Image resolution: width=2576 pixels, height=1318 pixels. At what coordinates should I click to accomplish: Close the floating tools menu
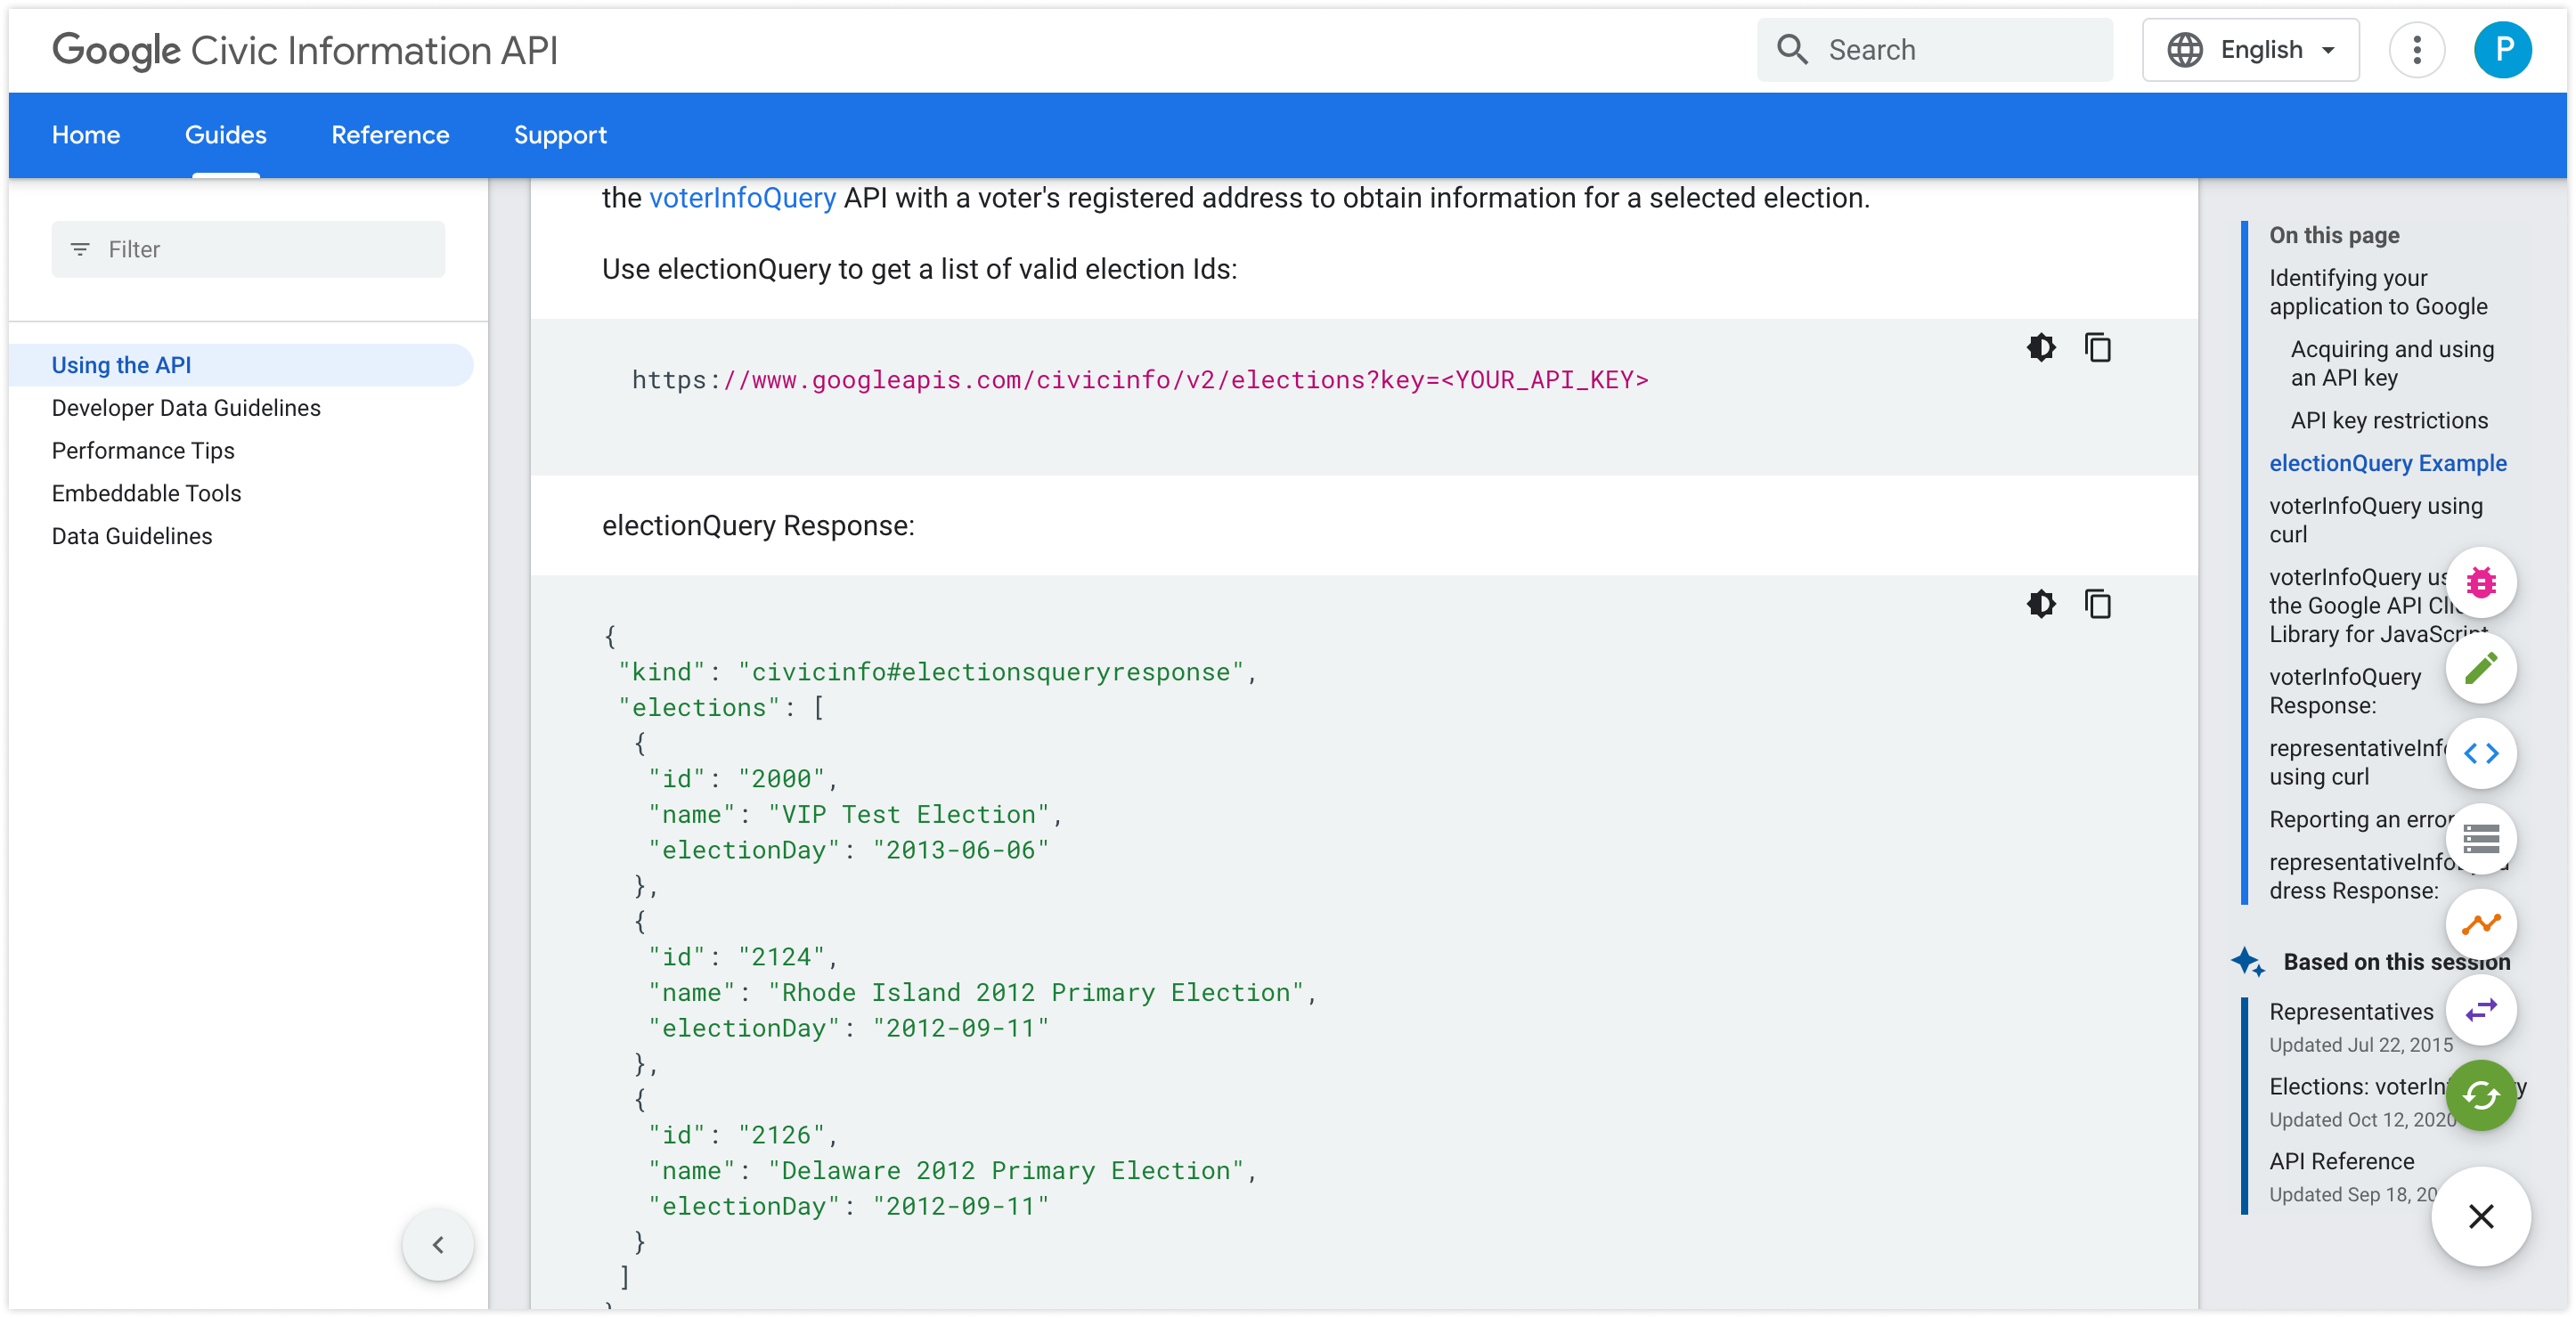[x=2480, y=1216]
